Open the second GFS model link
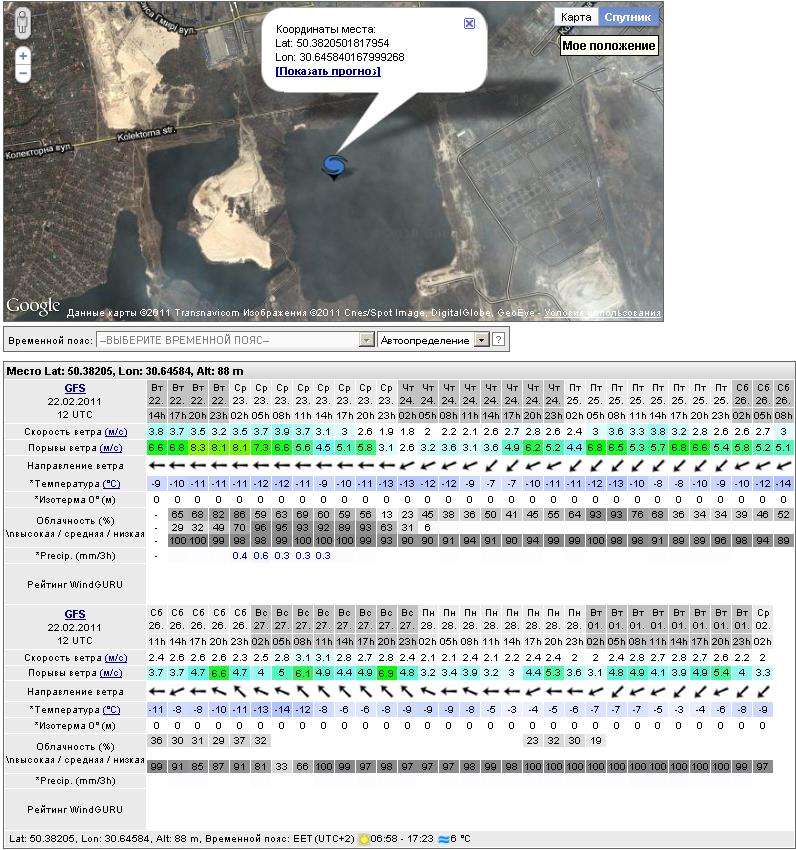796x850 pixels. (x=75, y=613)
